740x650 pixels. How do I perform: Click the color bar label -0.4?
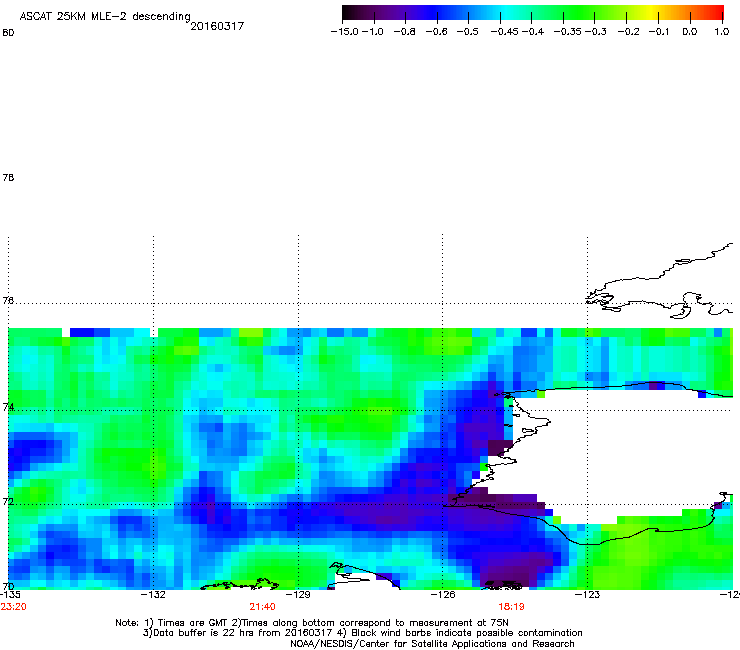533,32
